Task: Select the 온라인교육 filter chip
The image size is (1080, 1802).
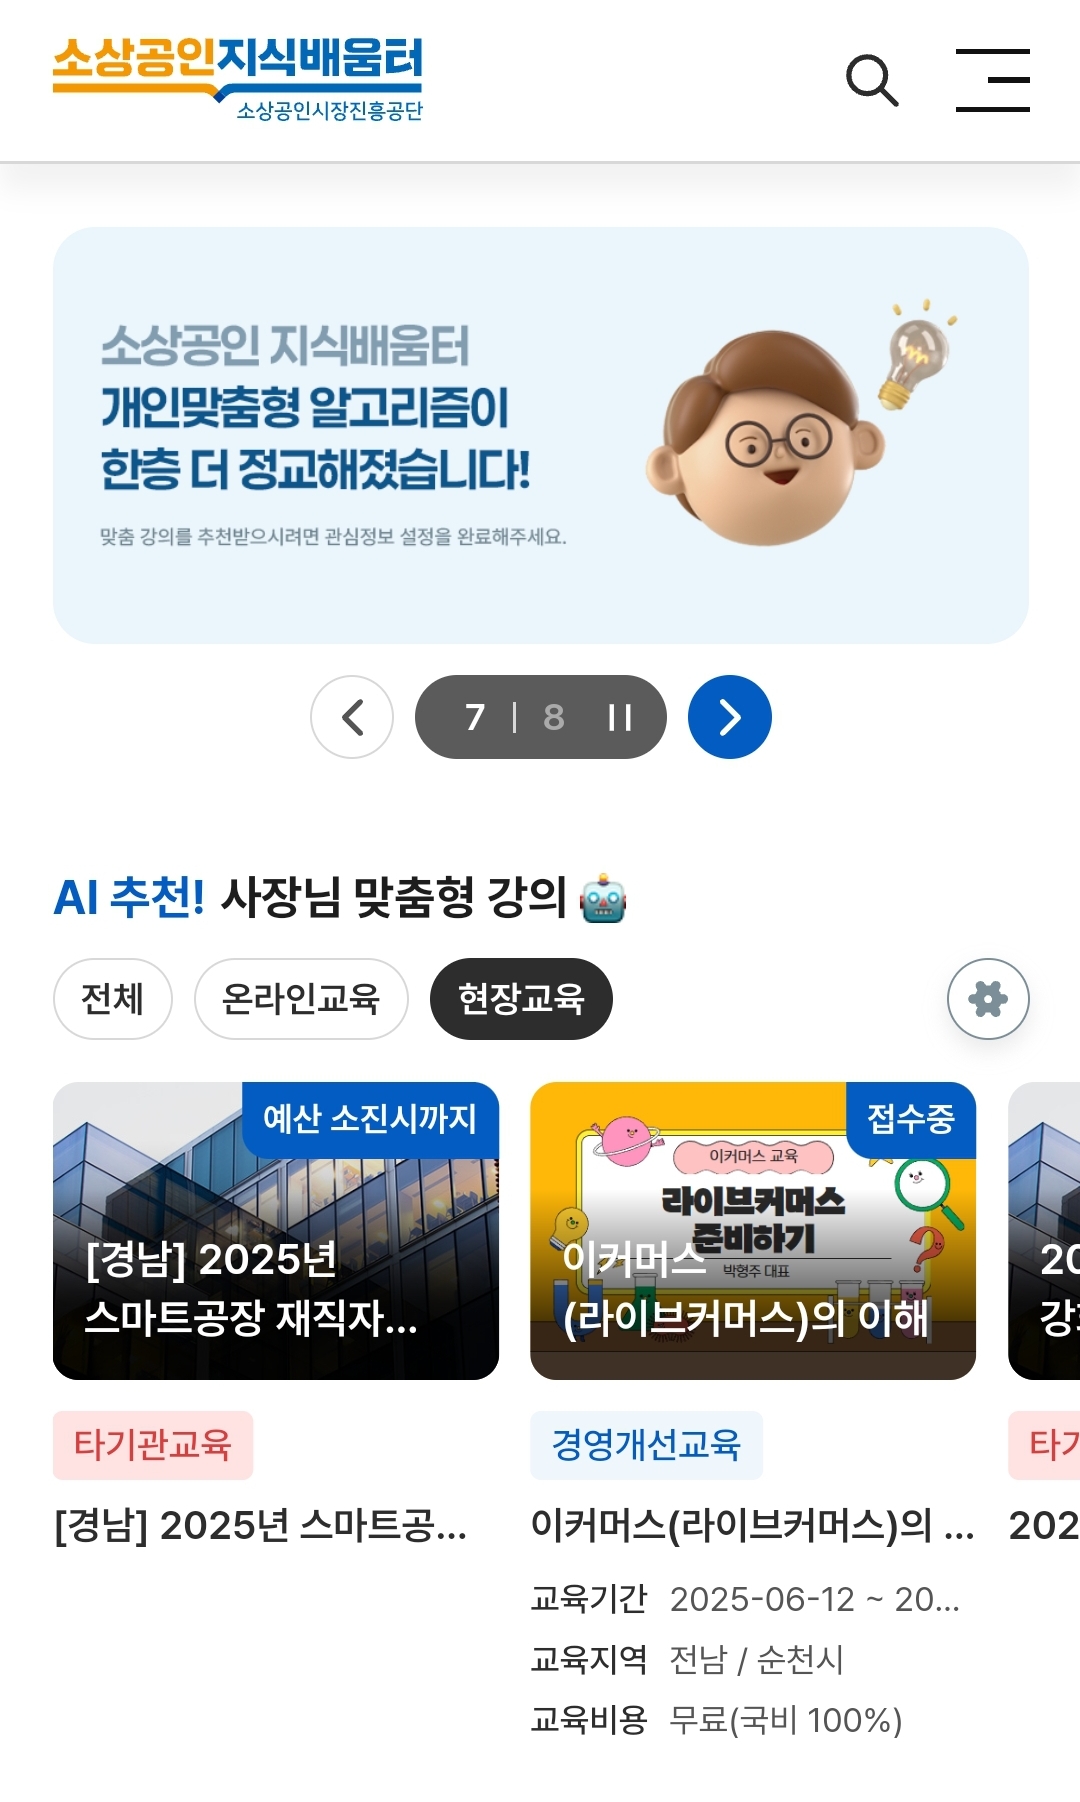Action: [x=301, y=999]
